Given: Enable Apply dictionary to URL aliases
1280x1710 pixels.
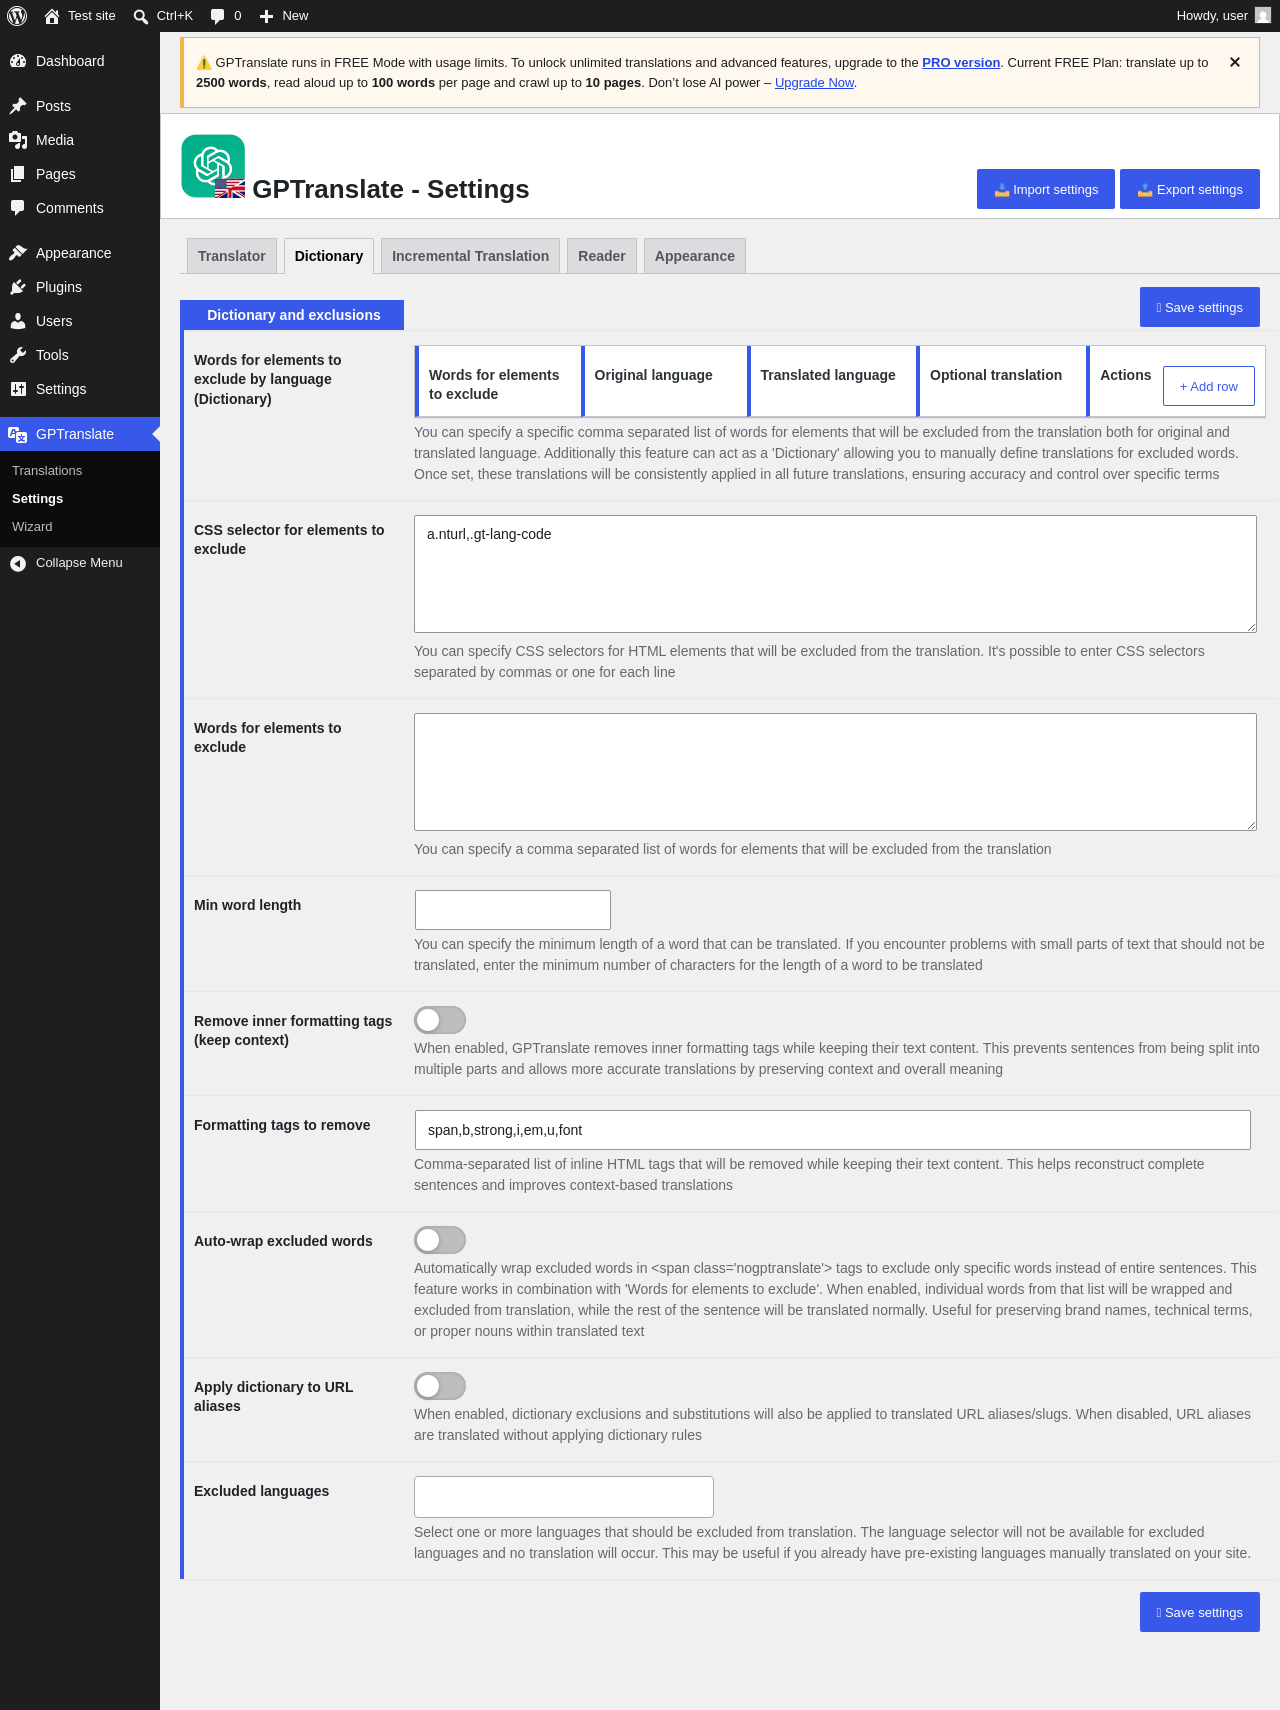Looking at the screenshot, I should [x=440, y=1386].
